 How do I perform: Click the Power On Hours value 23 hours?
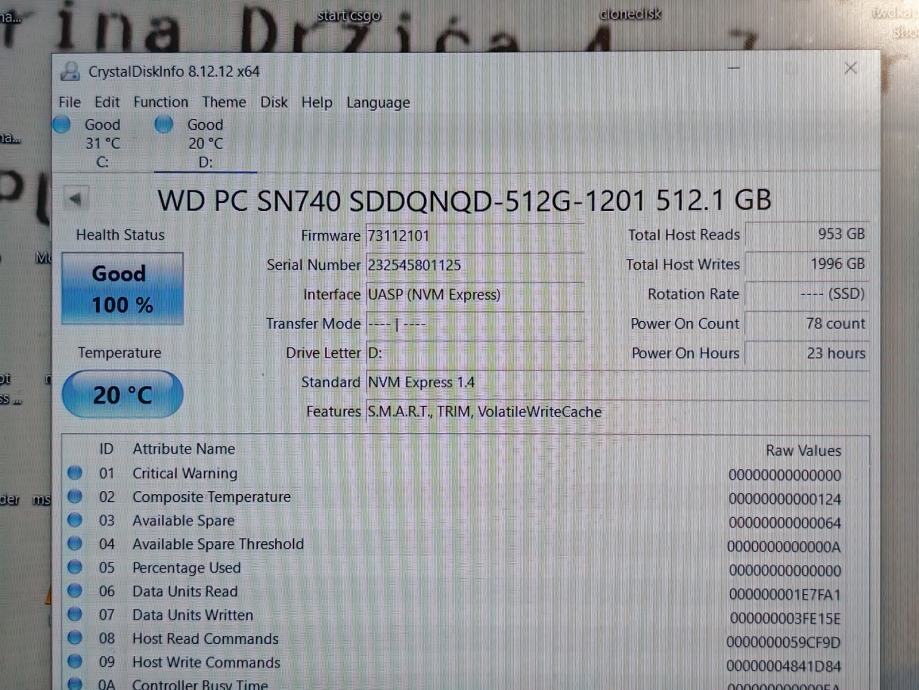point(806,354)
